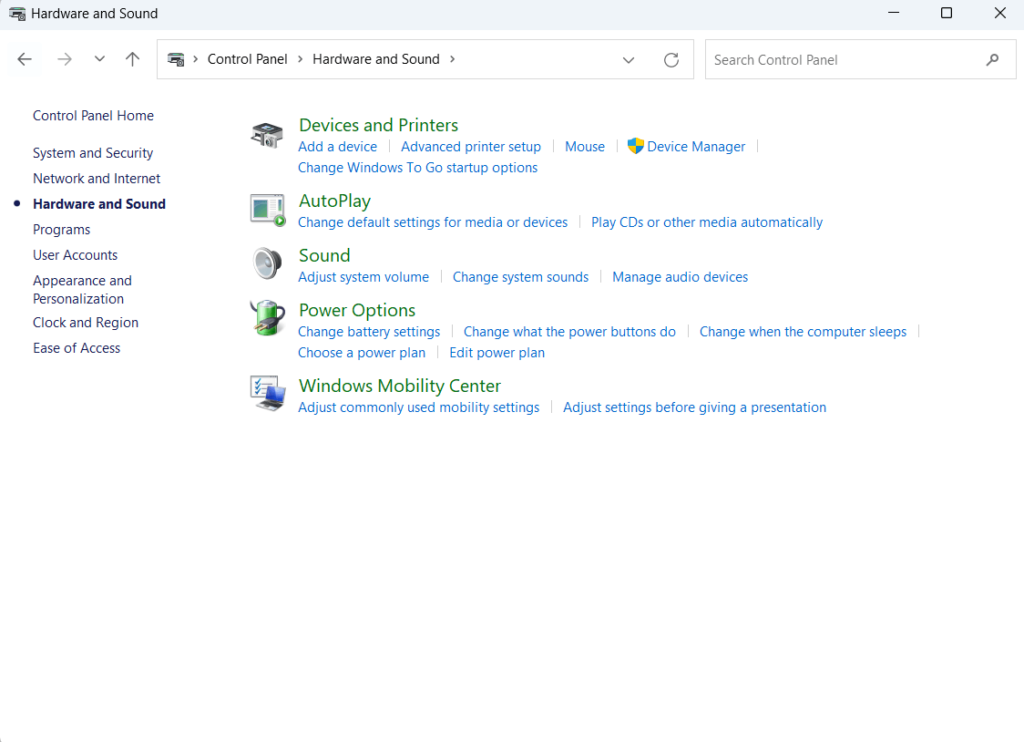Open the Device Manager link
The width and height of the screenshot is (1024, 742).
696,146
